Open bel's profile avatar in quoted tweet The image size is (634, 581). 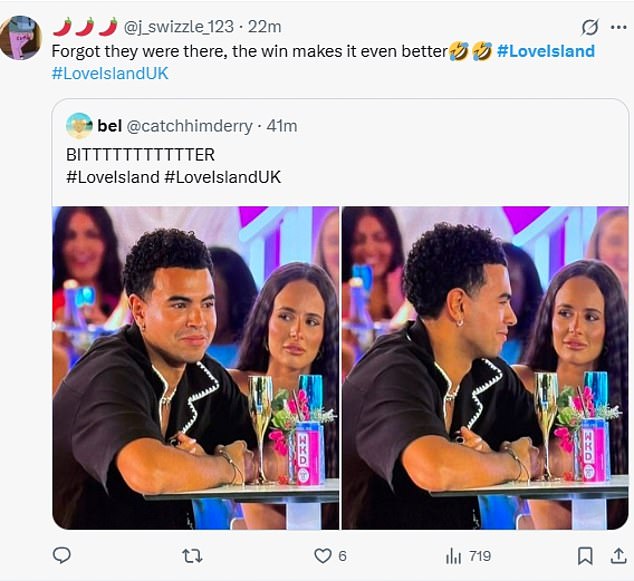pos(79,126)
